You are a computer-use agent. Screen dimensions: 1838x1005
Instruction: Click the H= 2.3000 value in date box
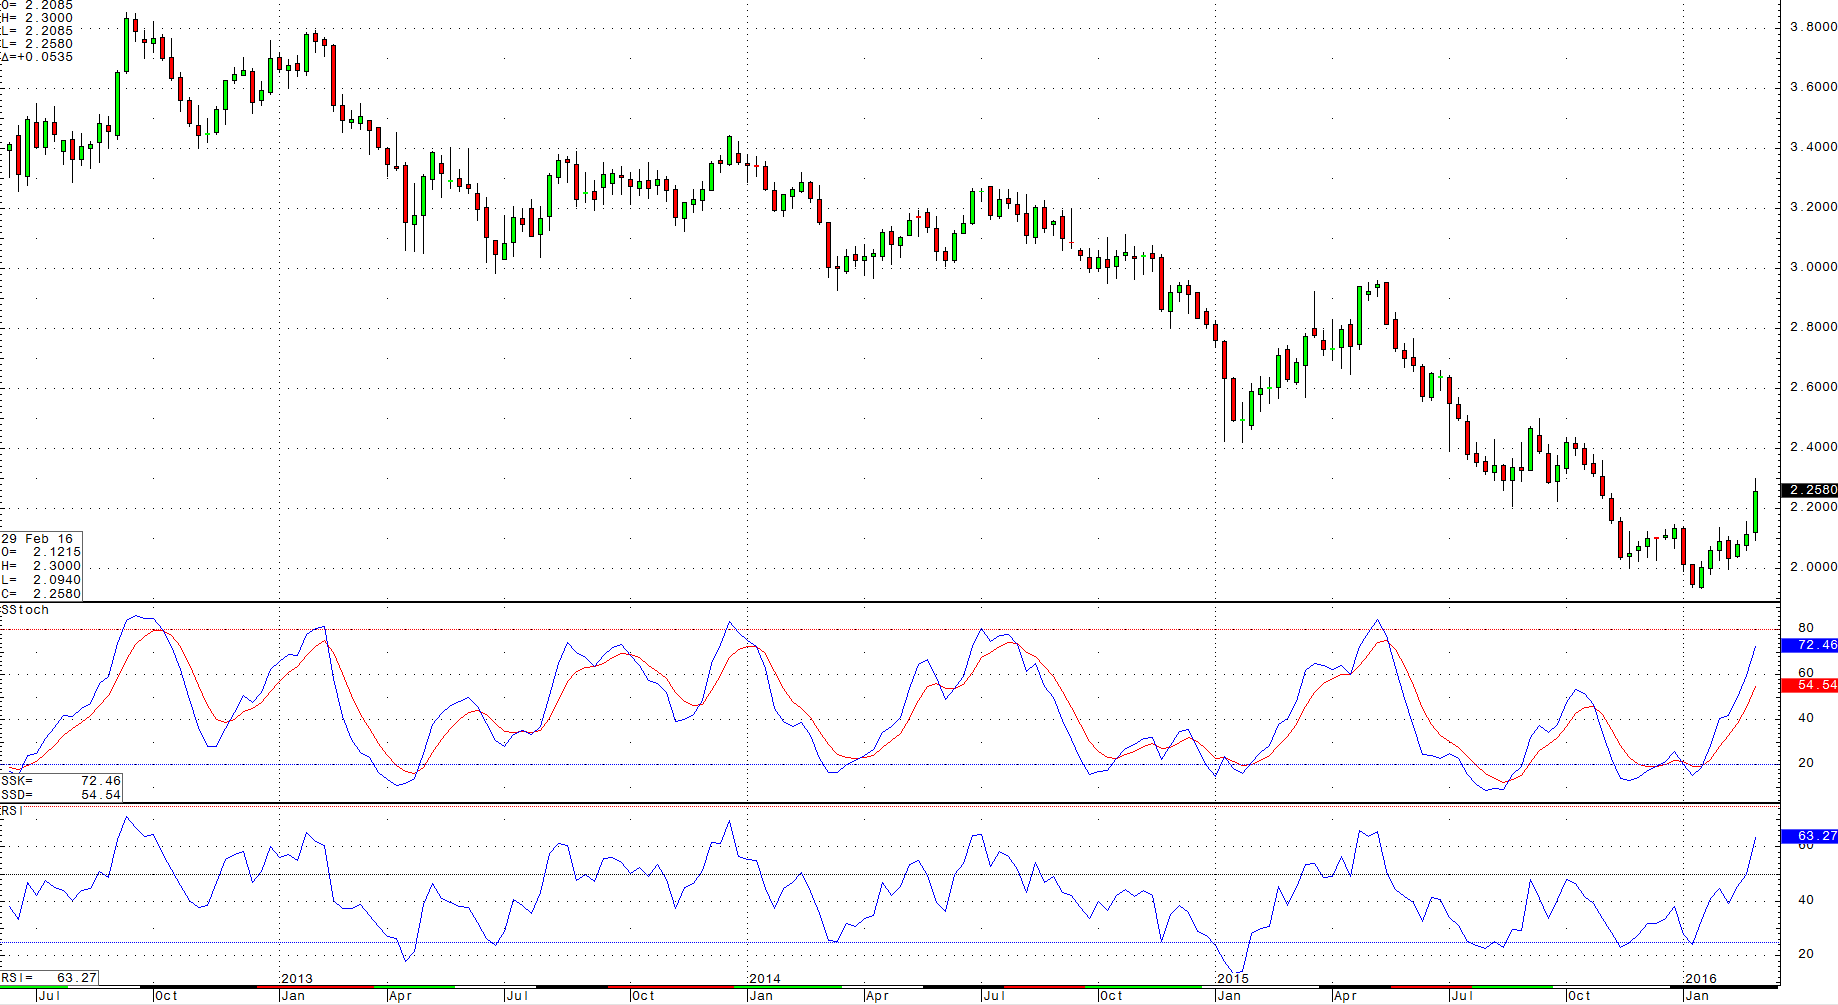coord(41,566)
